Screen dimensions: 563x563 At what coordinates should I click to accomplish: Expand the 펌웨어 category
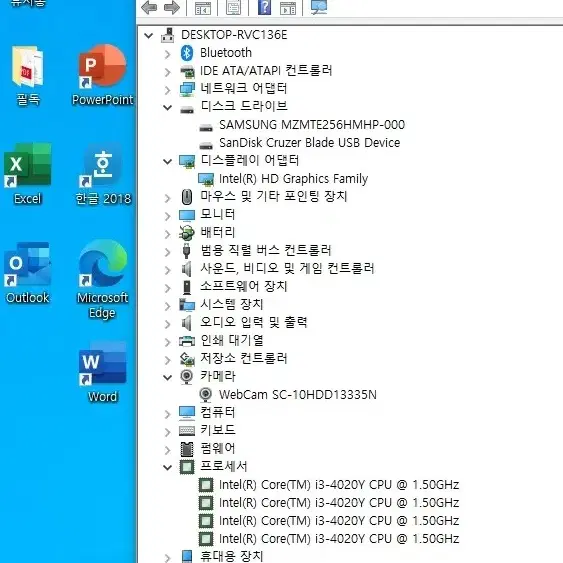coord(167,450)
